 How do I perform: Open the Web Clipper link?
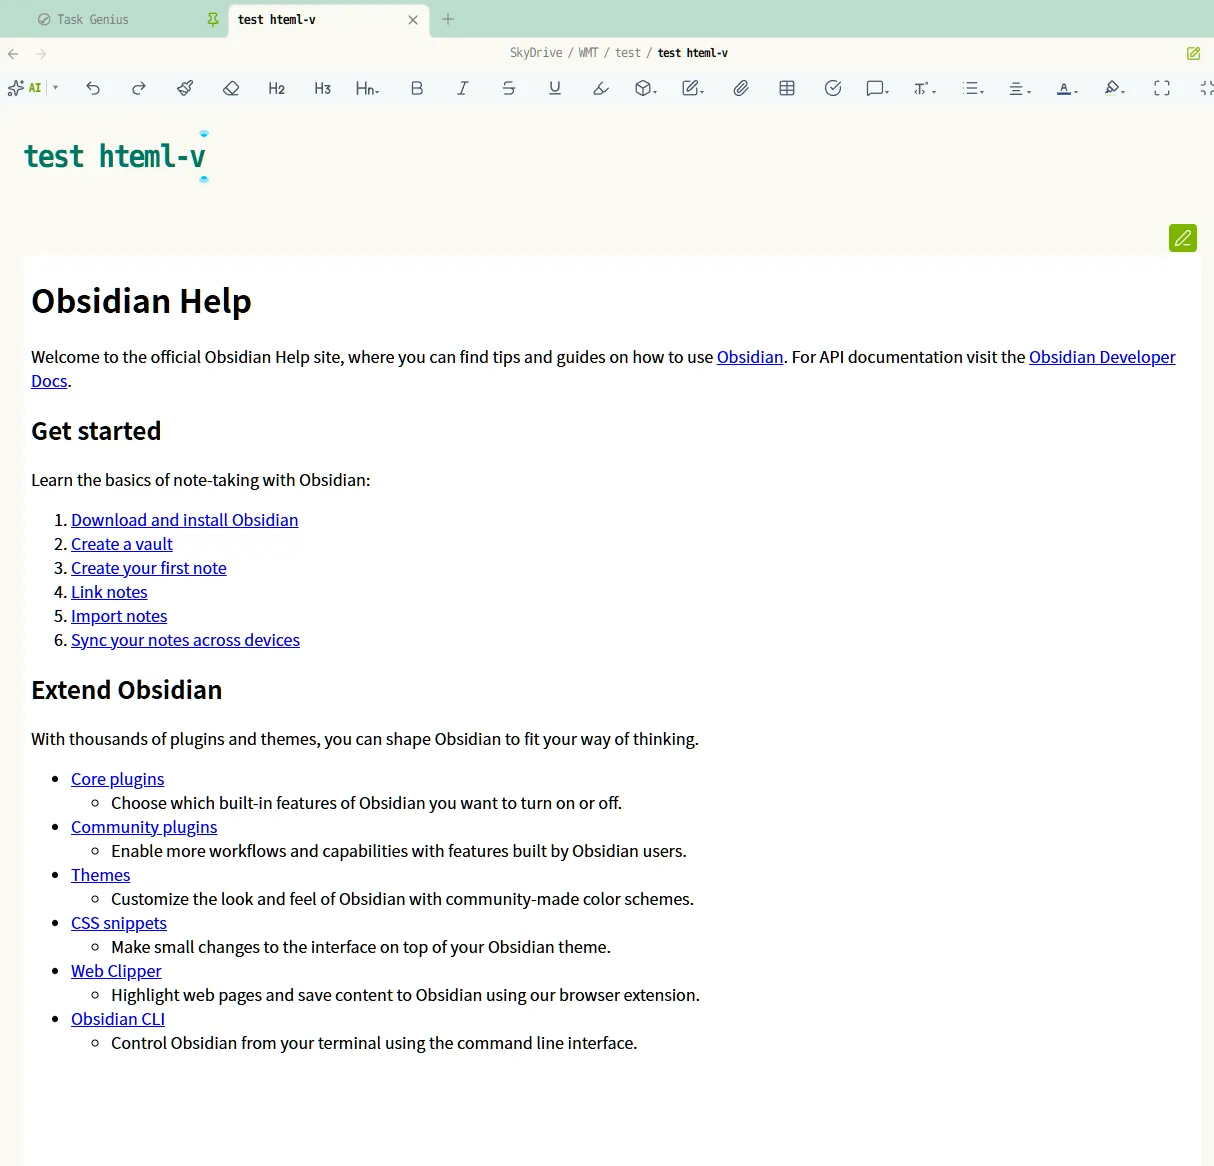click(116, 971)
